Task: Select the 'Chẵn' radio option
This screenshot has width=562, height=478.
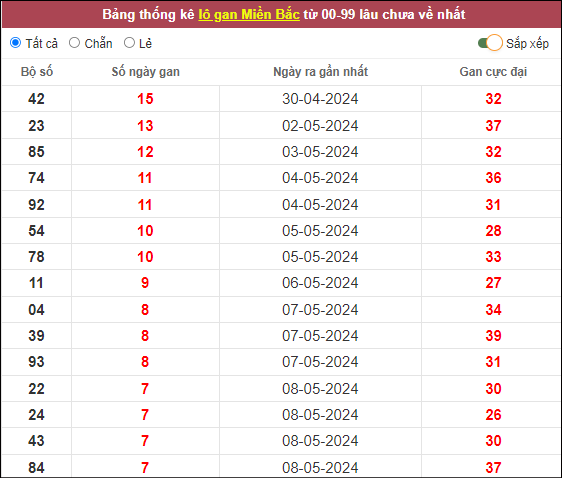Action: tap(75, 43)
